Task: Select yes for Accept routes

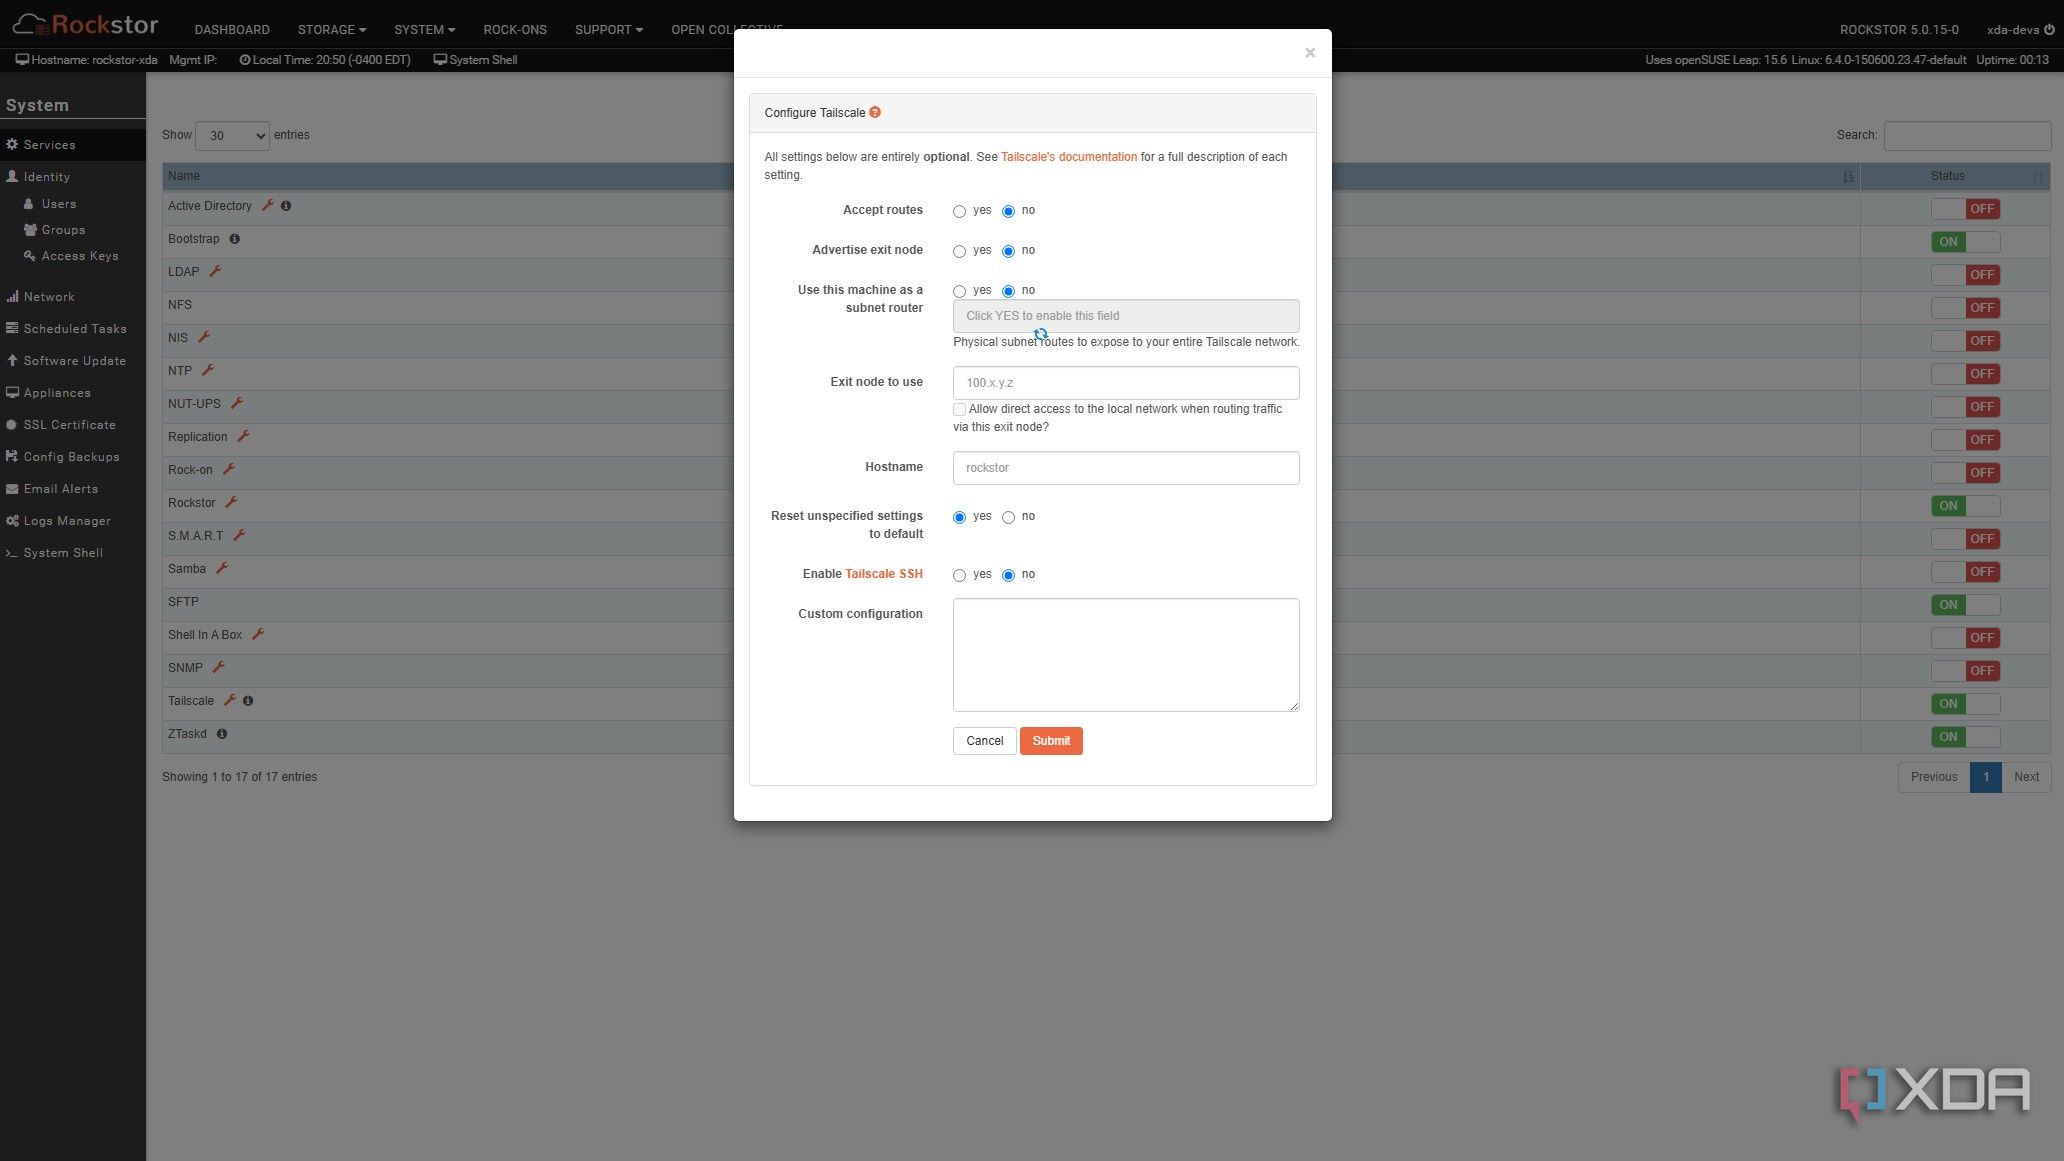Action: tap(959, 211)
